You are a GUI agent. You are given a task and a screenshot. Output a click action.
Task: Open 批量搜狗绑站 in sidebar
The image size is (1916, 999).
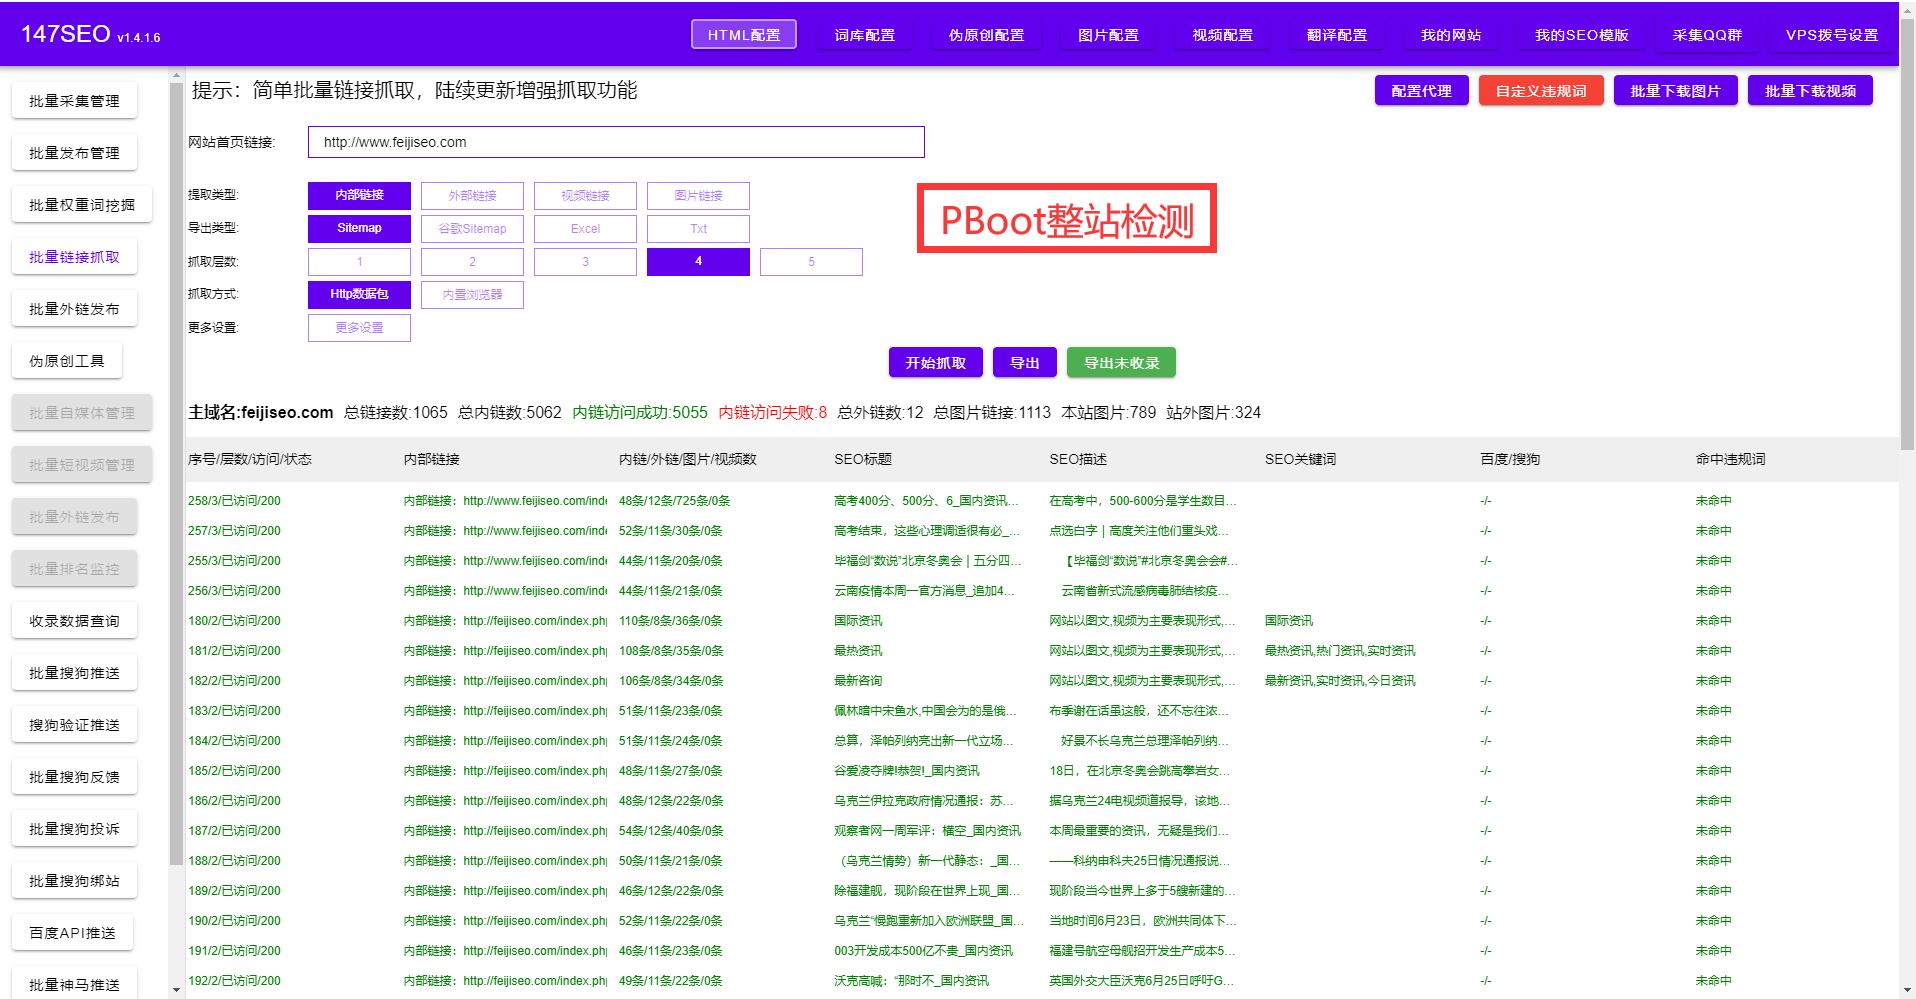pyautogui.click(x=74, y=881)
